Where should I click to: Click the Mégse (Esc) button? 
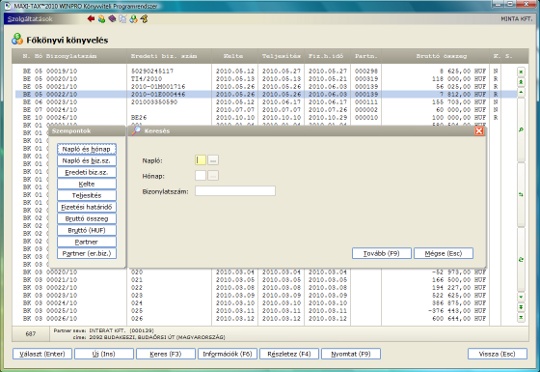tap(443, 253)
